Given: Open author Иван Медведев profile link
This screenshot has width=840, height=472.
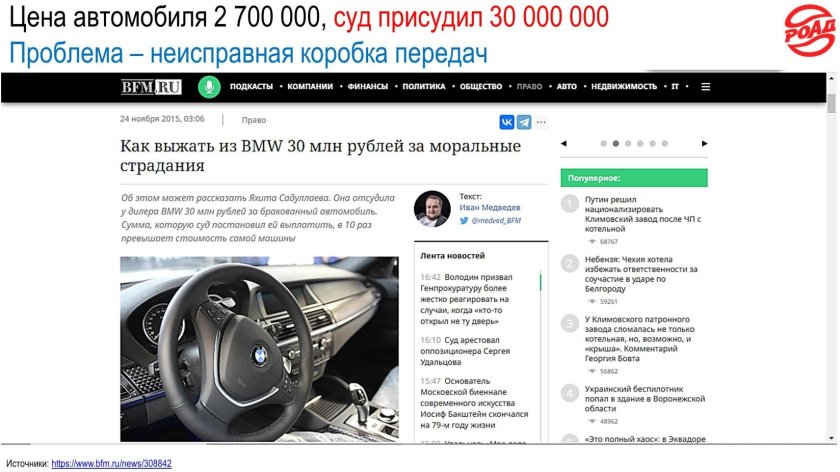Looking at the screenshot, I should [x=490, y=207].
